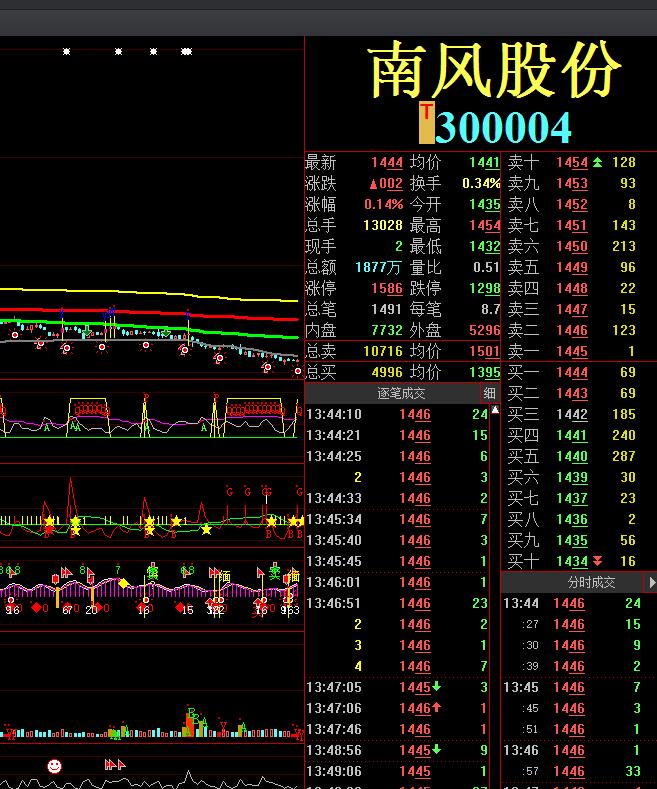Open the 细 detail button

489,393
